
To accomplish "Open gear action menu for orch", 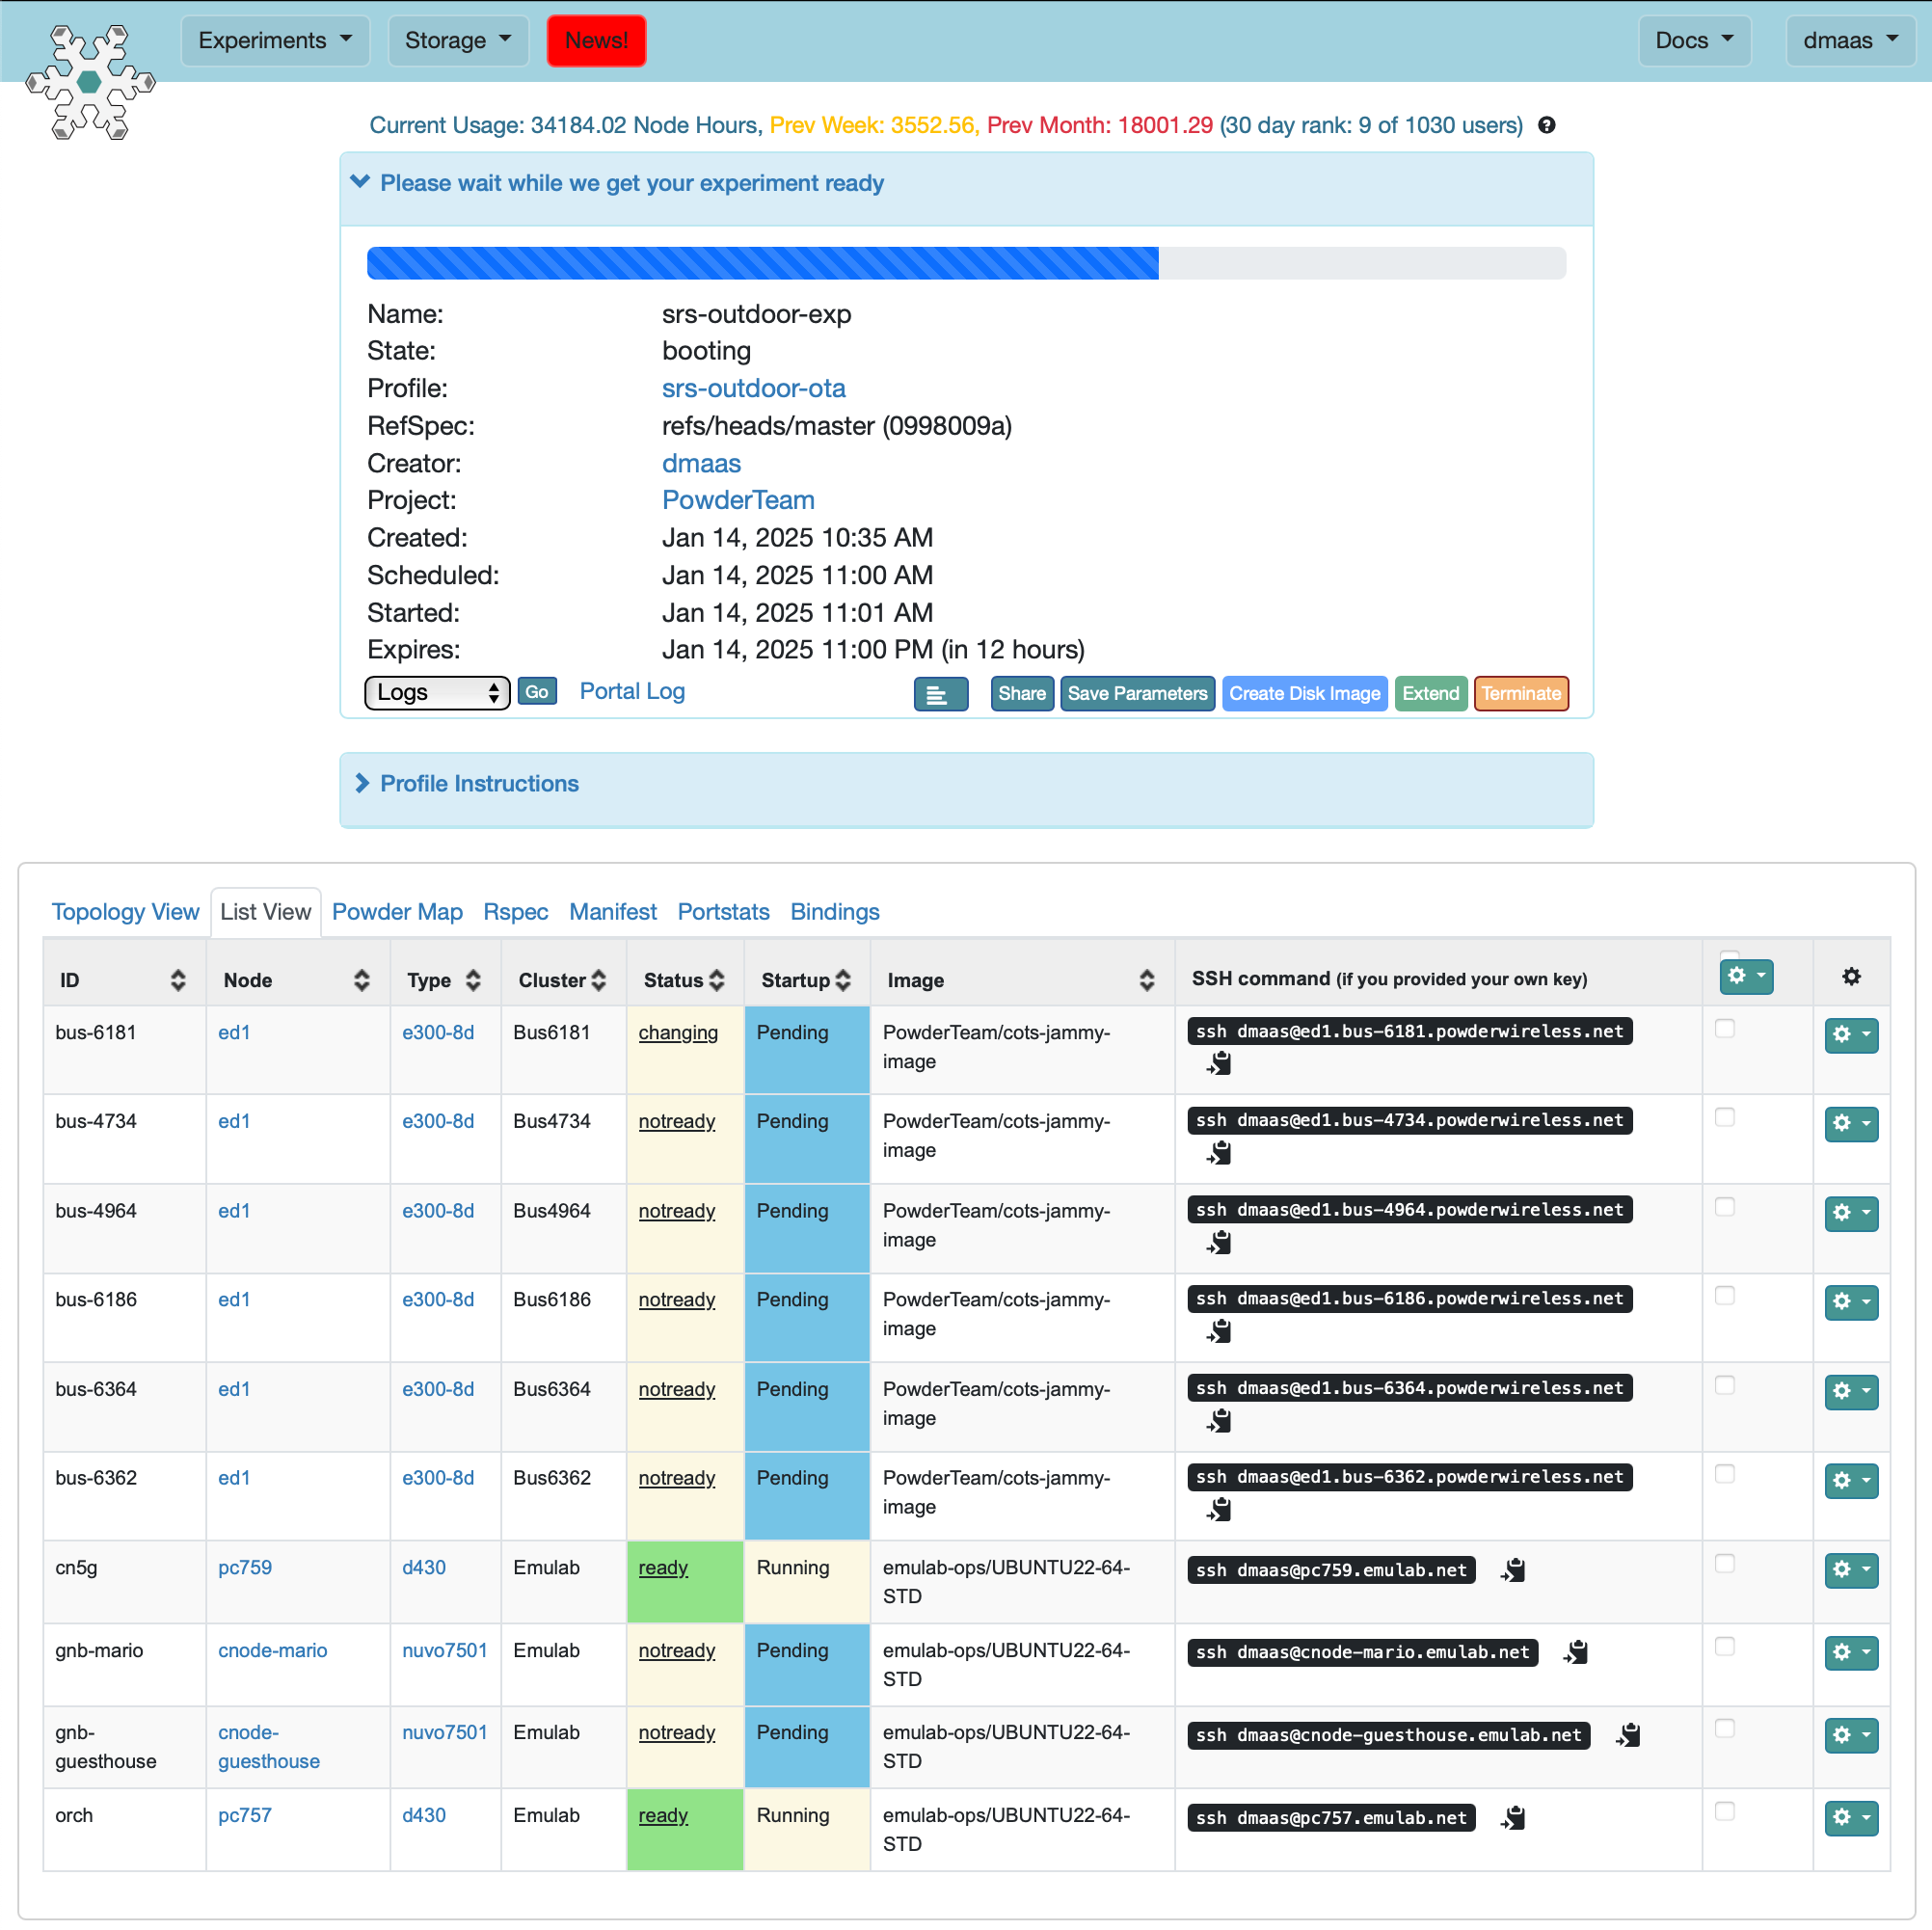I will [1851, 1818].
